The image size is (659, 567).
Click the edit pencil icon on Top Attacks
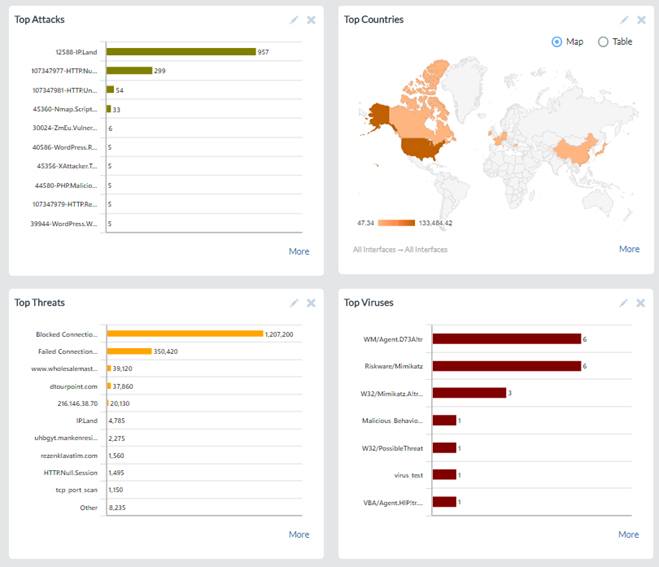[x=294, y=19]
